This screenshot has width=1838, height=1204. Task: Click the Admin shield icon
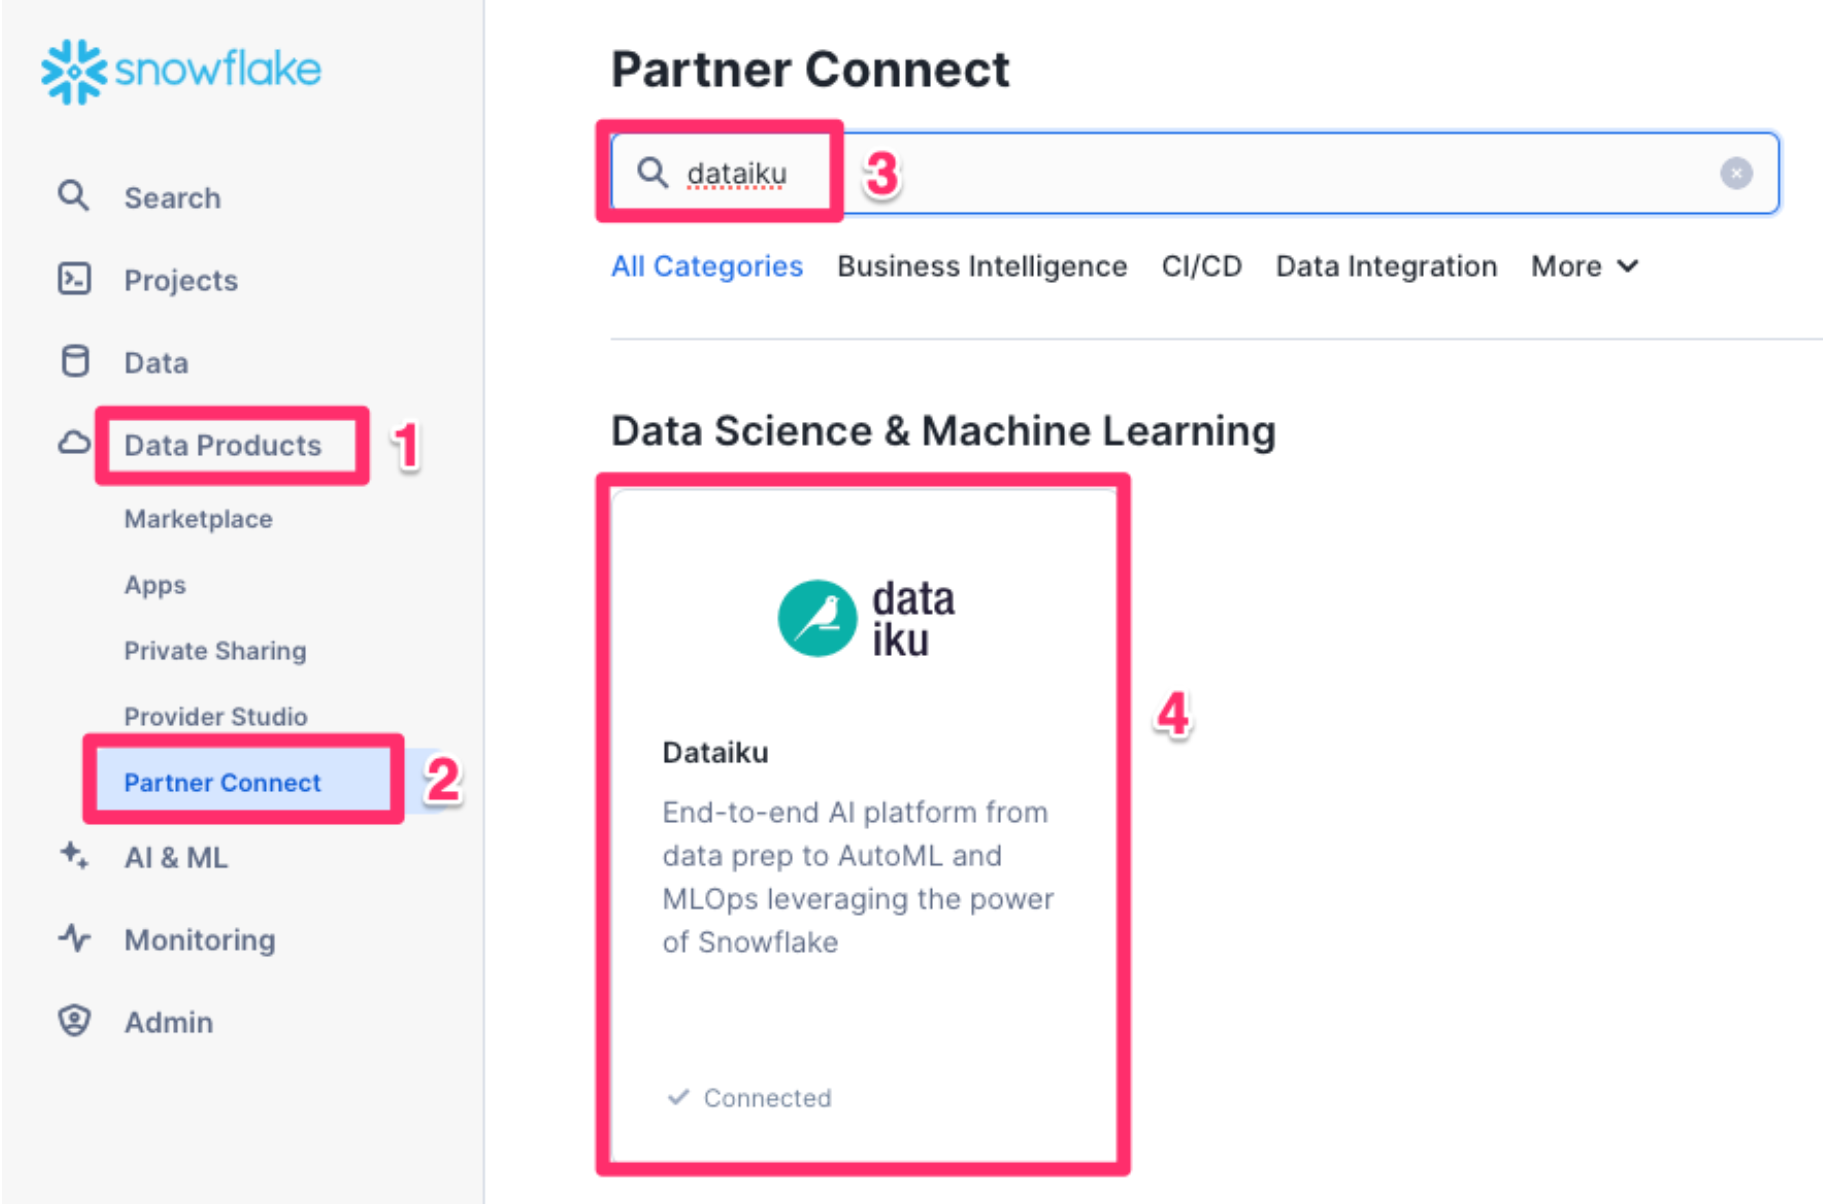point(74,1021)
